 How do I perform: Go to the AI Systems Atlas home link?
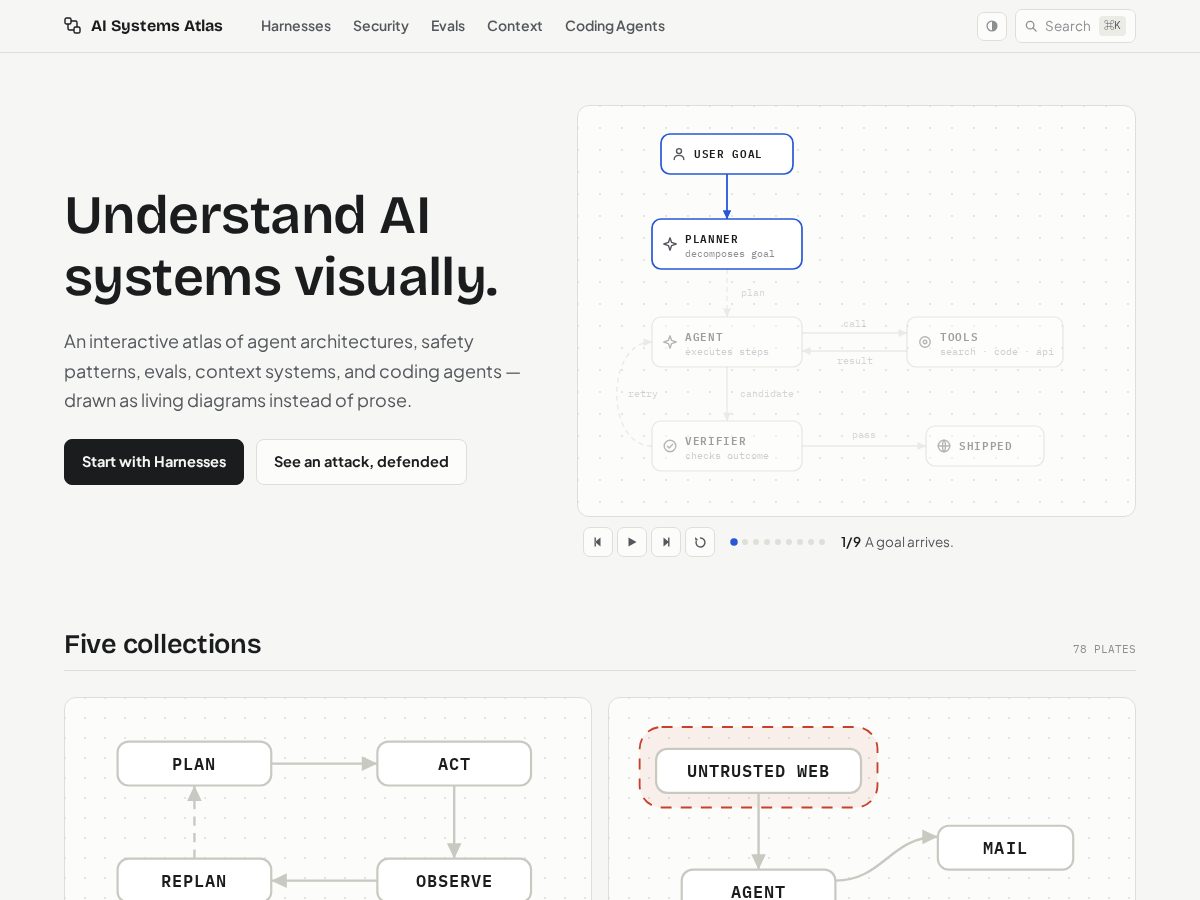pos(143,26)
